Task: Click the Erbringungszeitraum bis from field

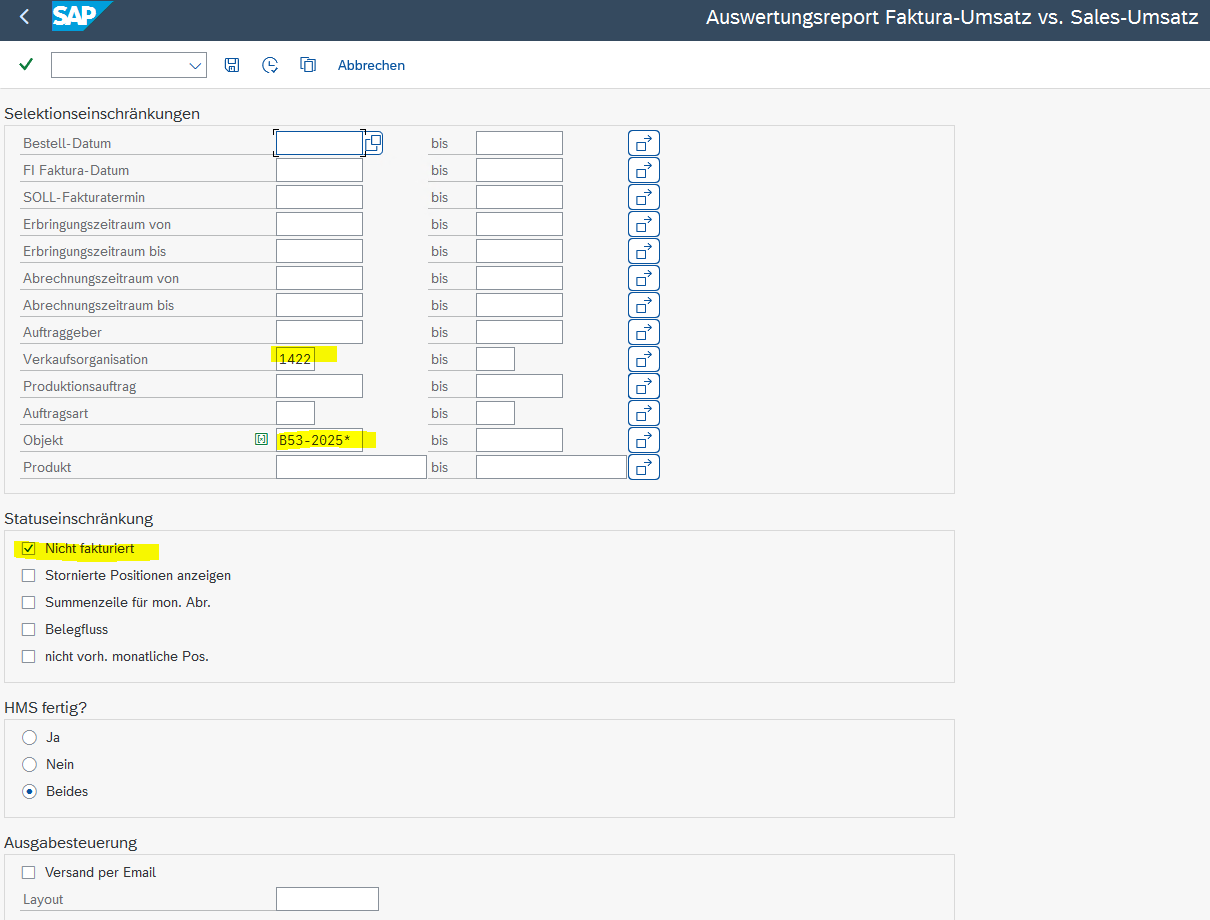Action: (x=319, y=251)
